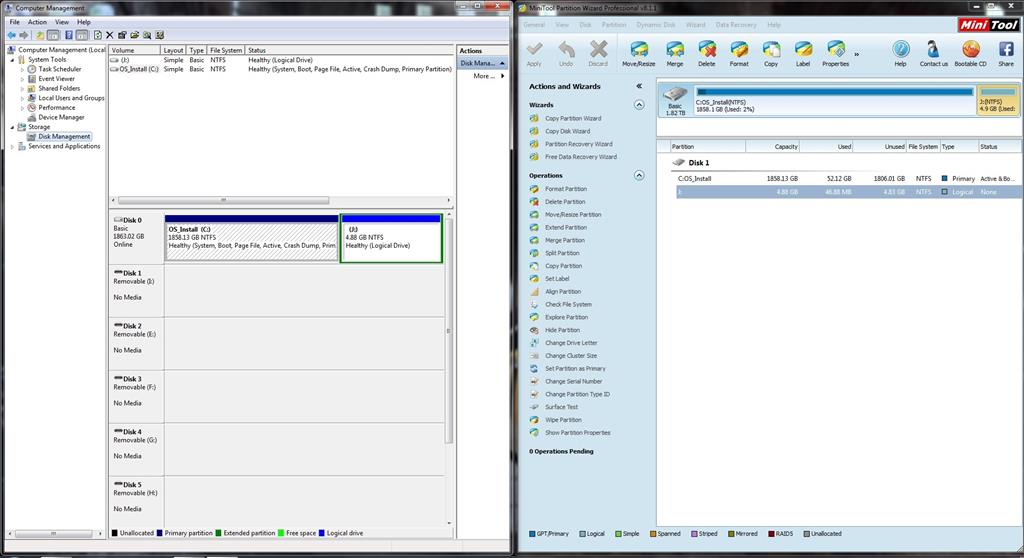Collapse the Disk Management actions header
The width and height of the screenshot is (1024, 558).
tap(502, 63)
